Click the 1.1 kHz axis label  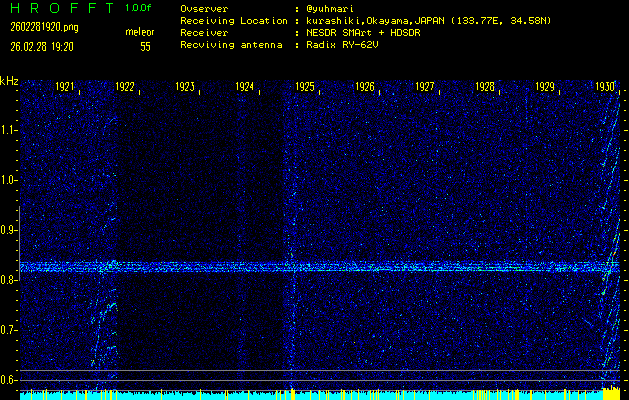[8, 130]
